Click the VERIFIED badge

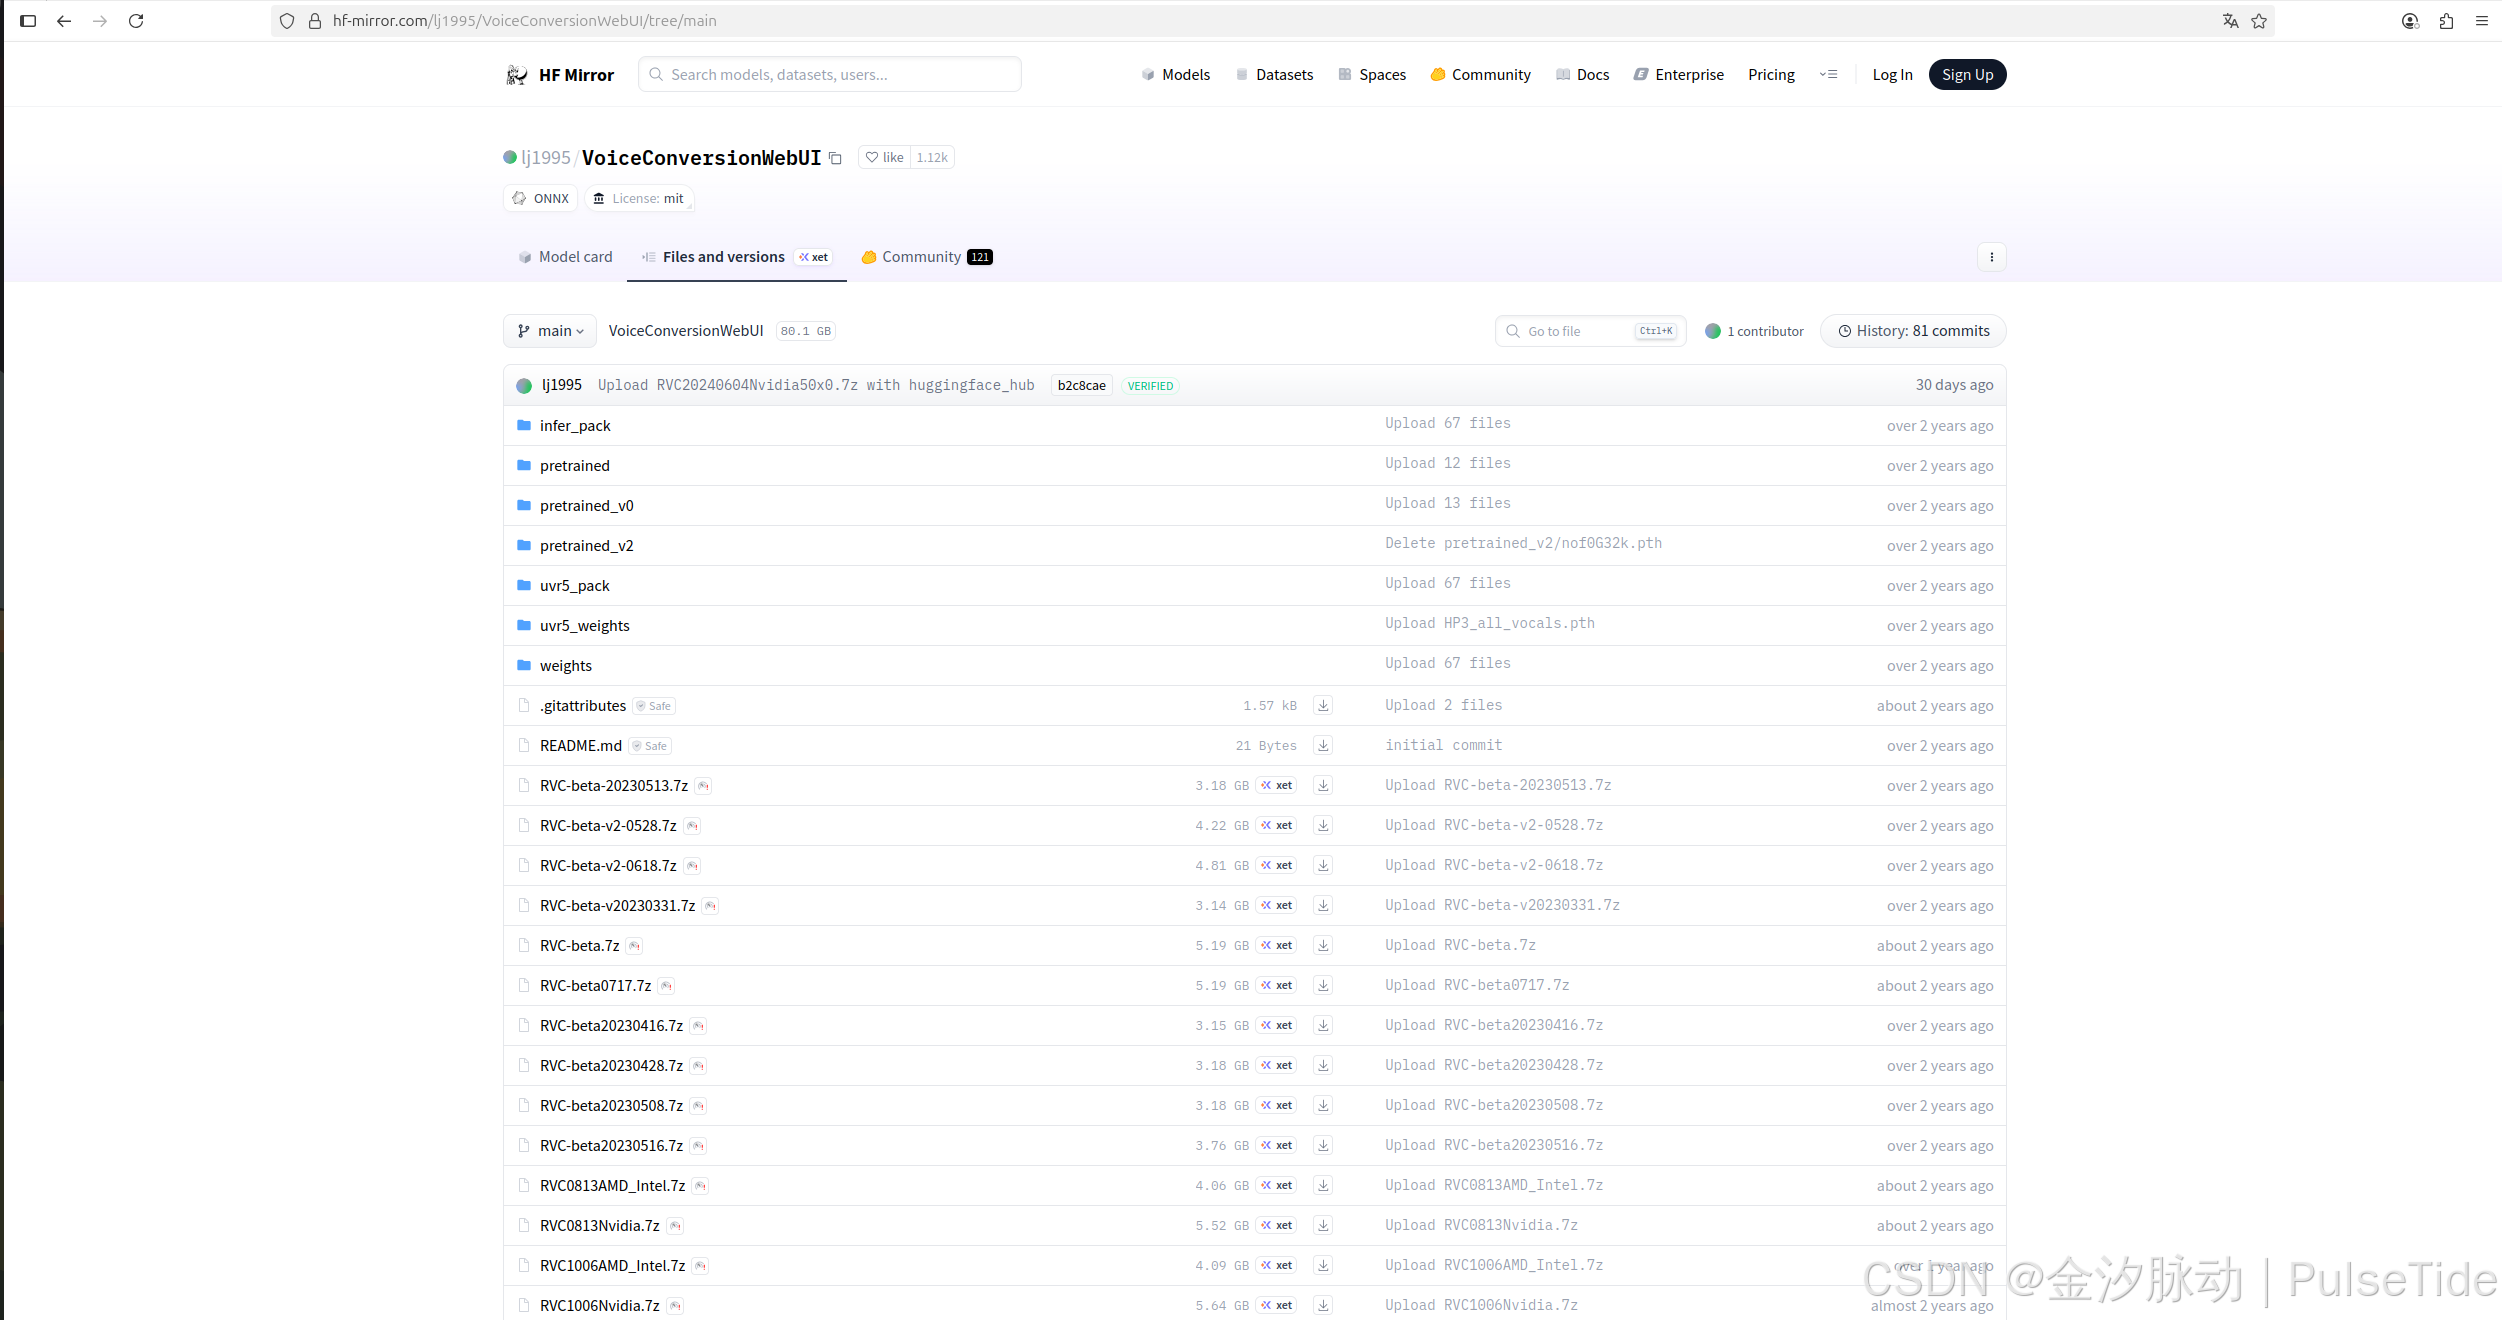click(1150, 386)
